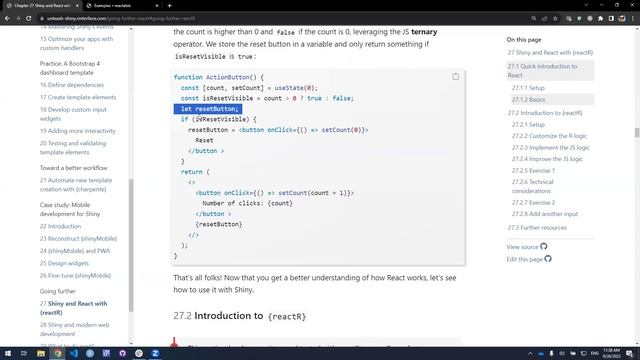Click the OneDrive cloud tray icon
The image size is (640, 360).
coord(540,353)
